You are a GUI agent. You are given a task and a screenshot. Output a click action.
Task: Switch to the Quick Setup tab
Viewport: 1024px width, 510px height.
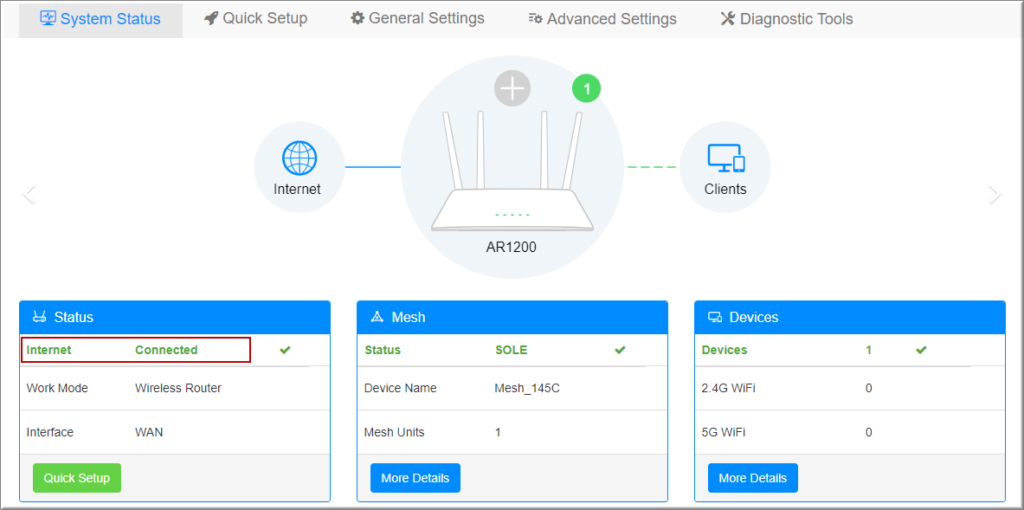pos(256,19)
